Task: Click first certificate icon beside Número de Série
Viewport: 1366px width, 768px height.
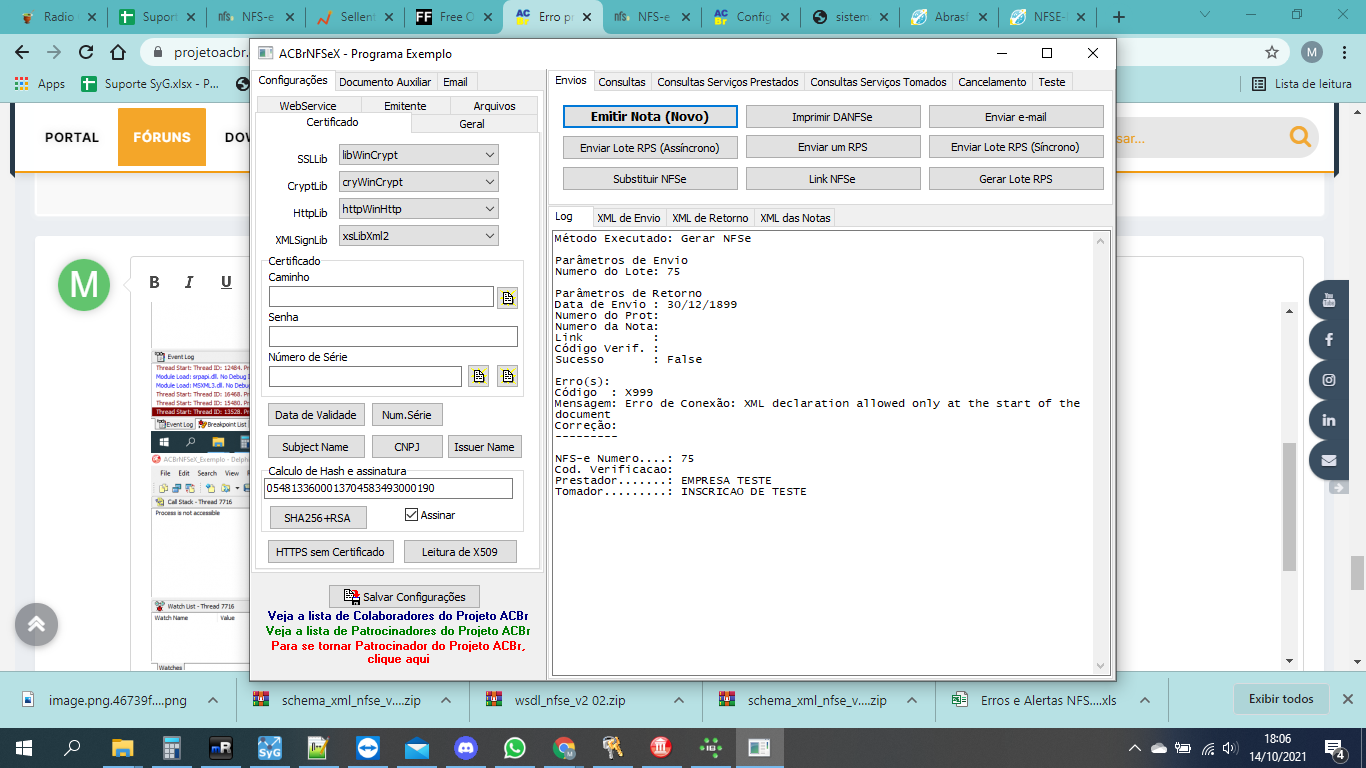Action: click(478, 376)
